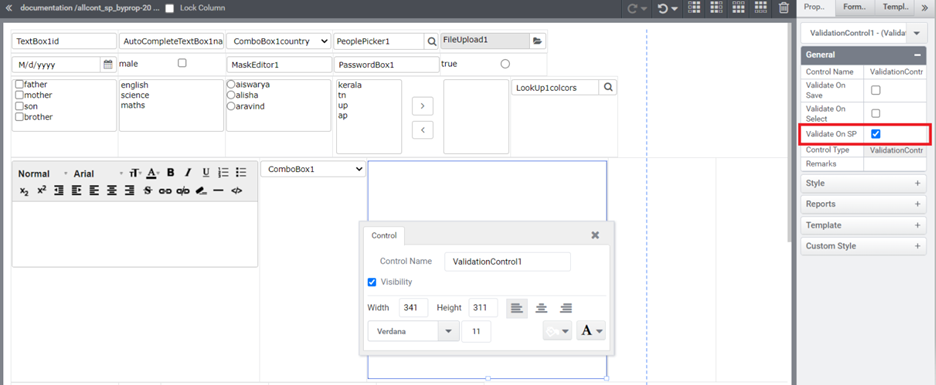Click the last grid layout icon before the trash
This screenshot has height=385, width=936.
[x=760, y=7]
